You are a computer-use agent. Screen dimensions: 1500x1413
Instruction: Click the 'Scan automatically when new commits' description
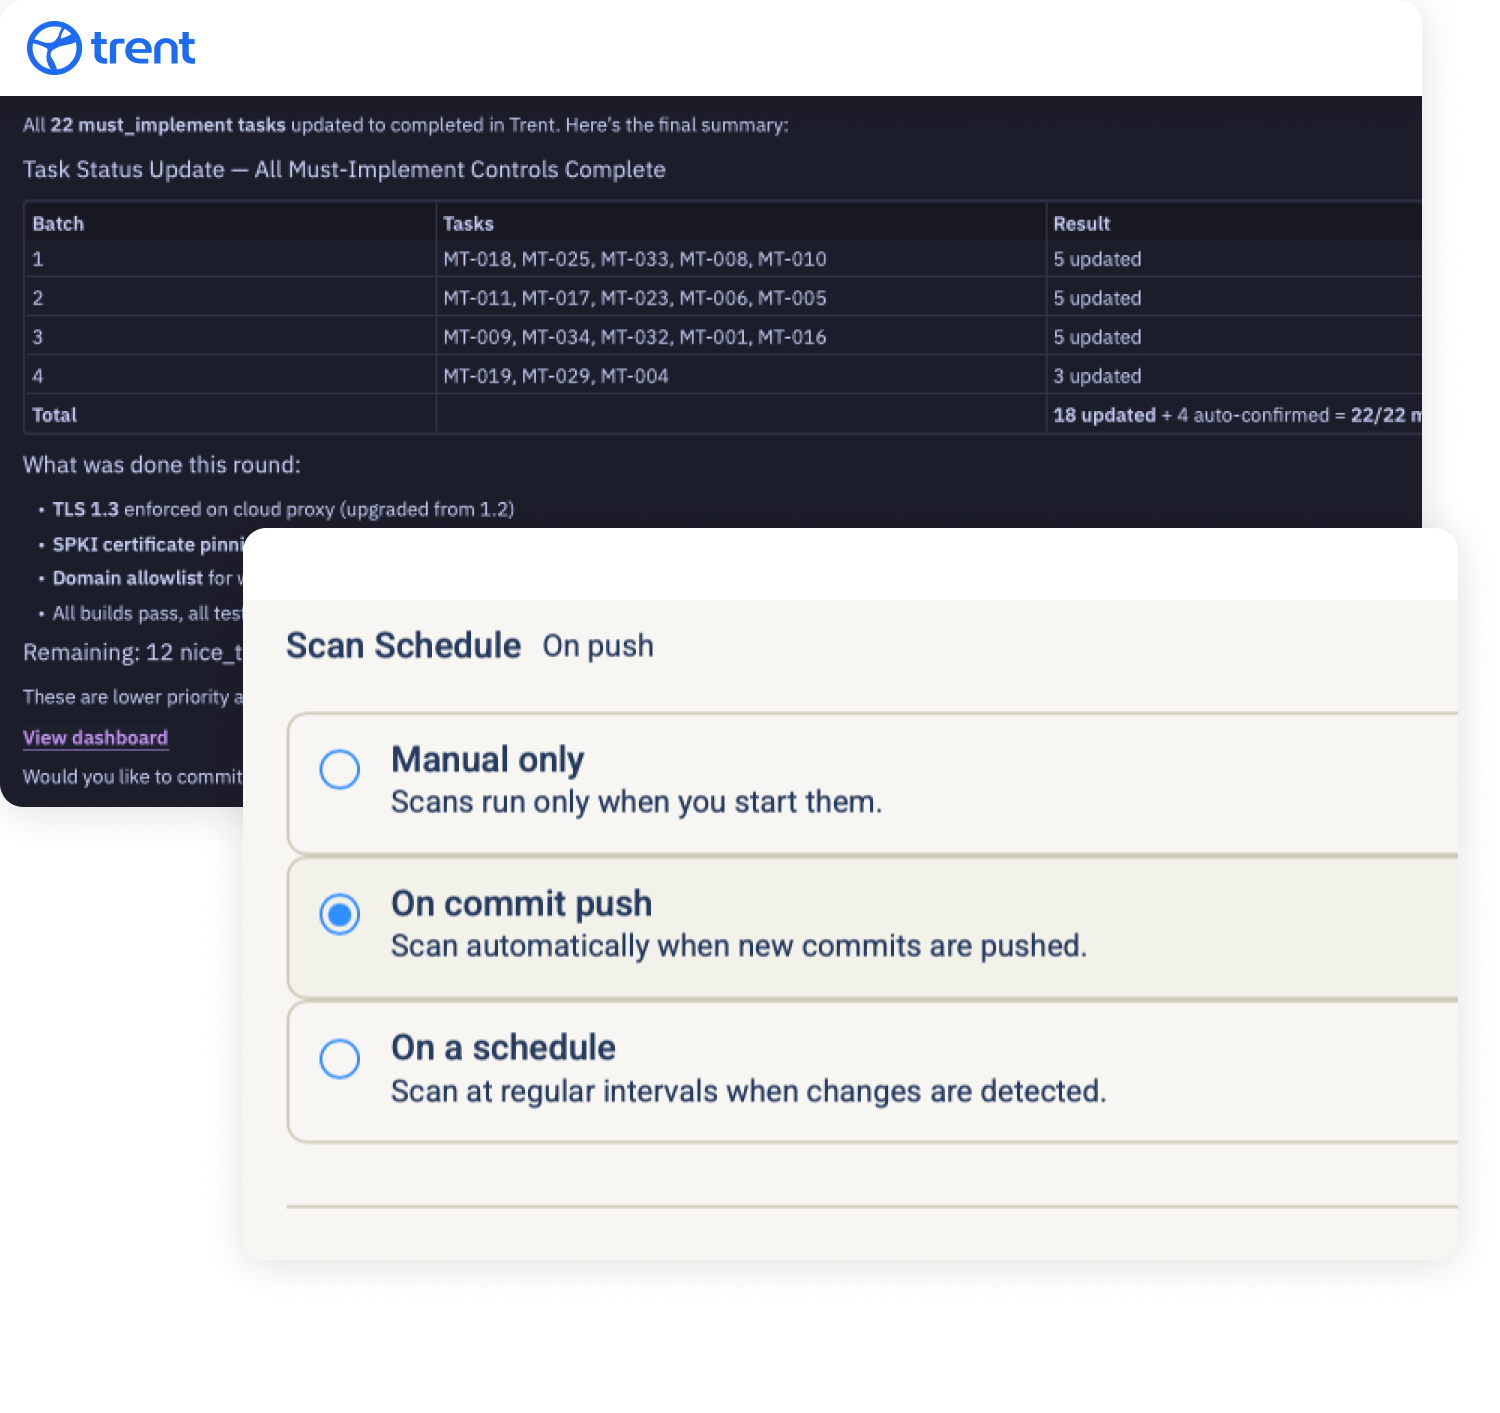(x=738, y=946)
